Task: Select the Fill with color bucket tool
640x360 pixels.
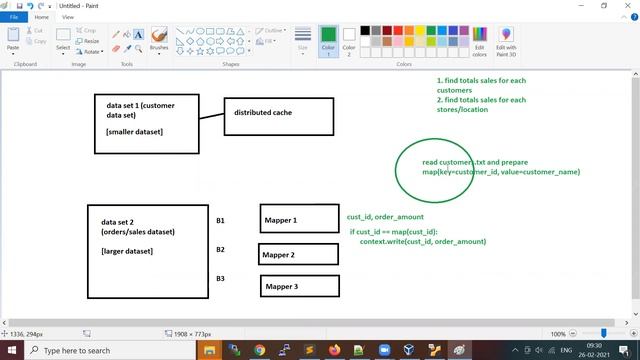Action: tap(127, 35)
